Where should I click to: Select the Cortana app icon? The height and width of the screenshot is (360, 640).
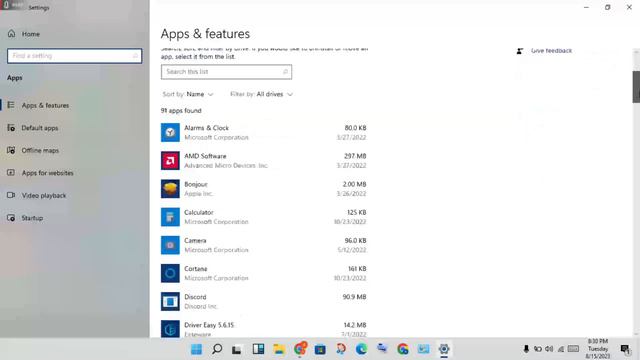(x=170, y=273)
